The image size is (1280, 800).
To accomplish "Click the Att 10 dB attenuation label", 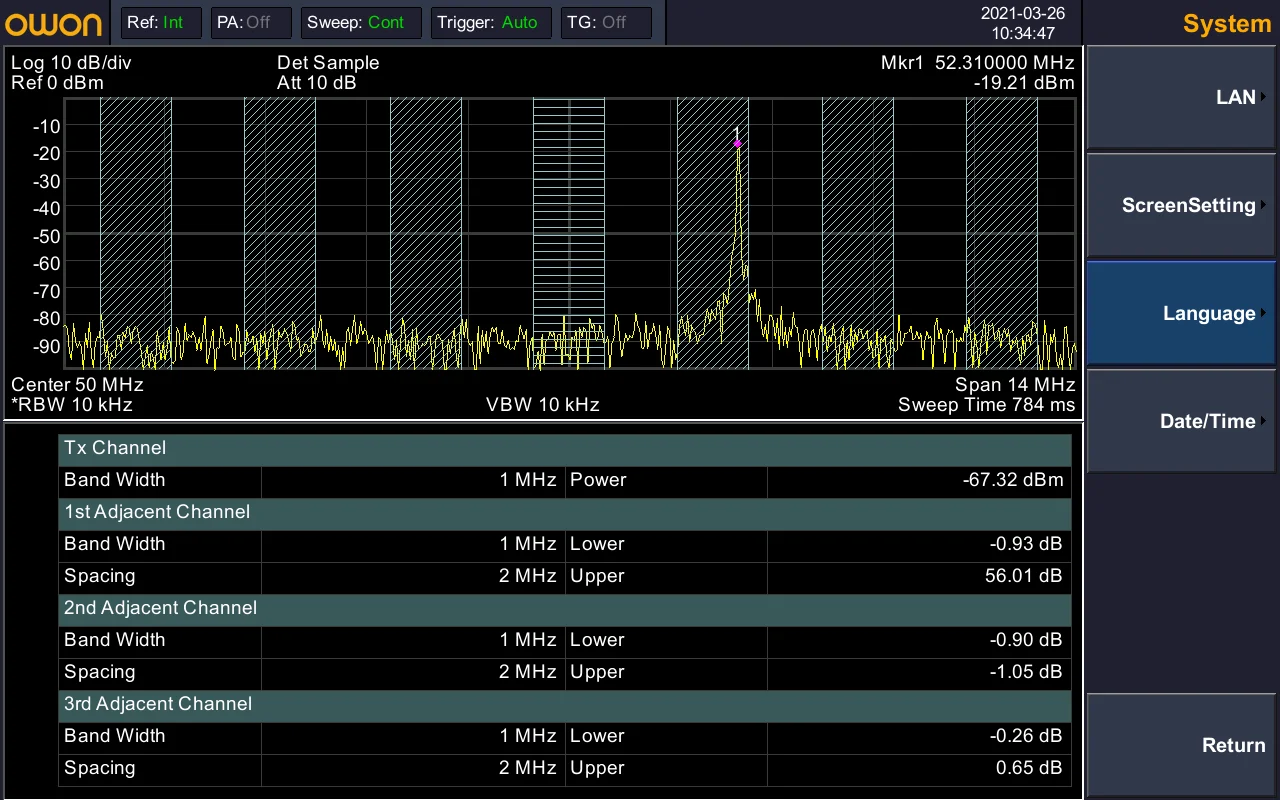I will coord(317,83).
